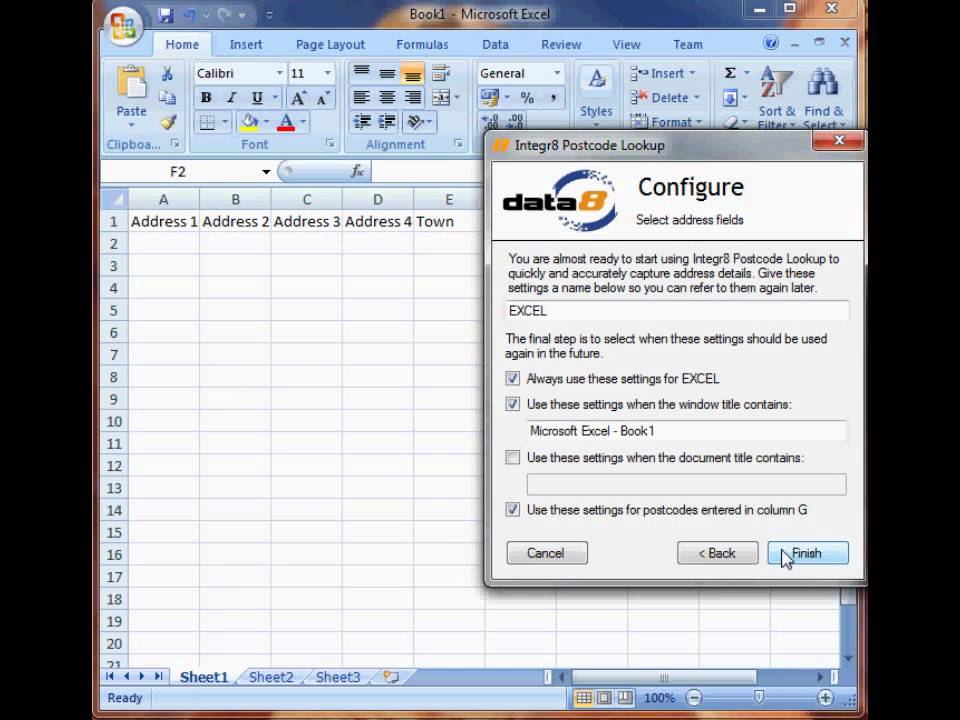This screenshot has height=720, width=960.
Task: Click Sort & Filter button
Action: point(776,97)
